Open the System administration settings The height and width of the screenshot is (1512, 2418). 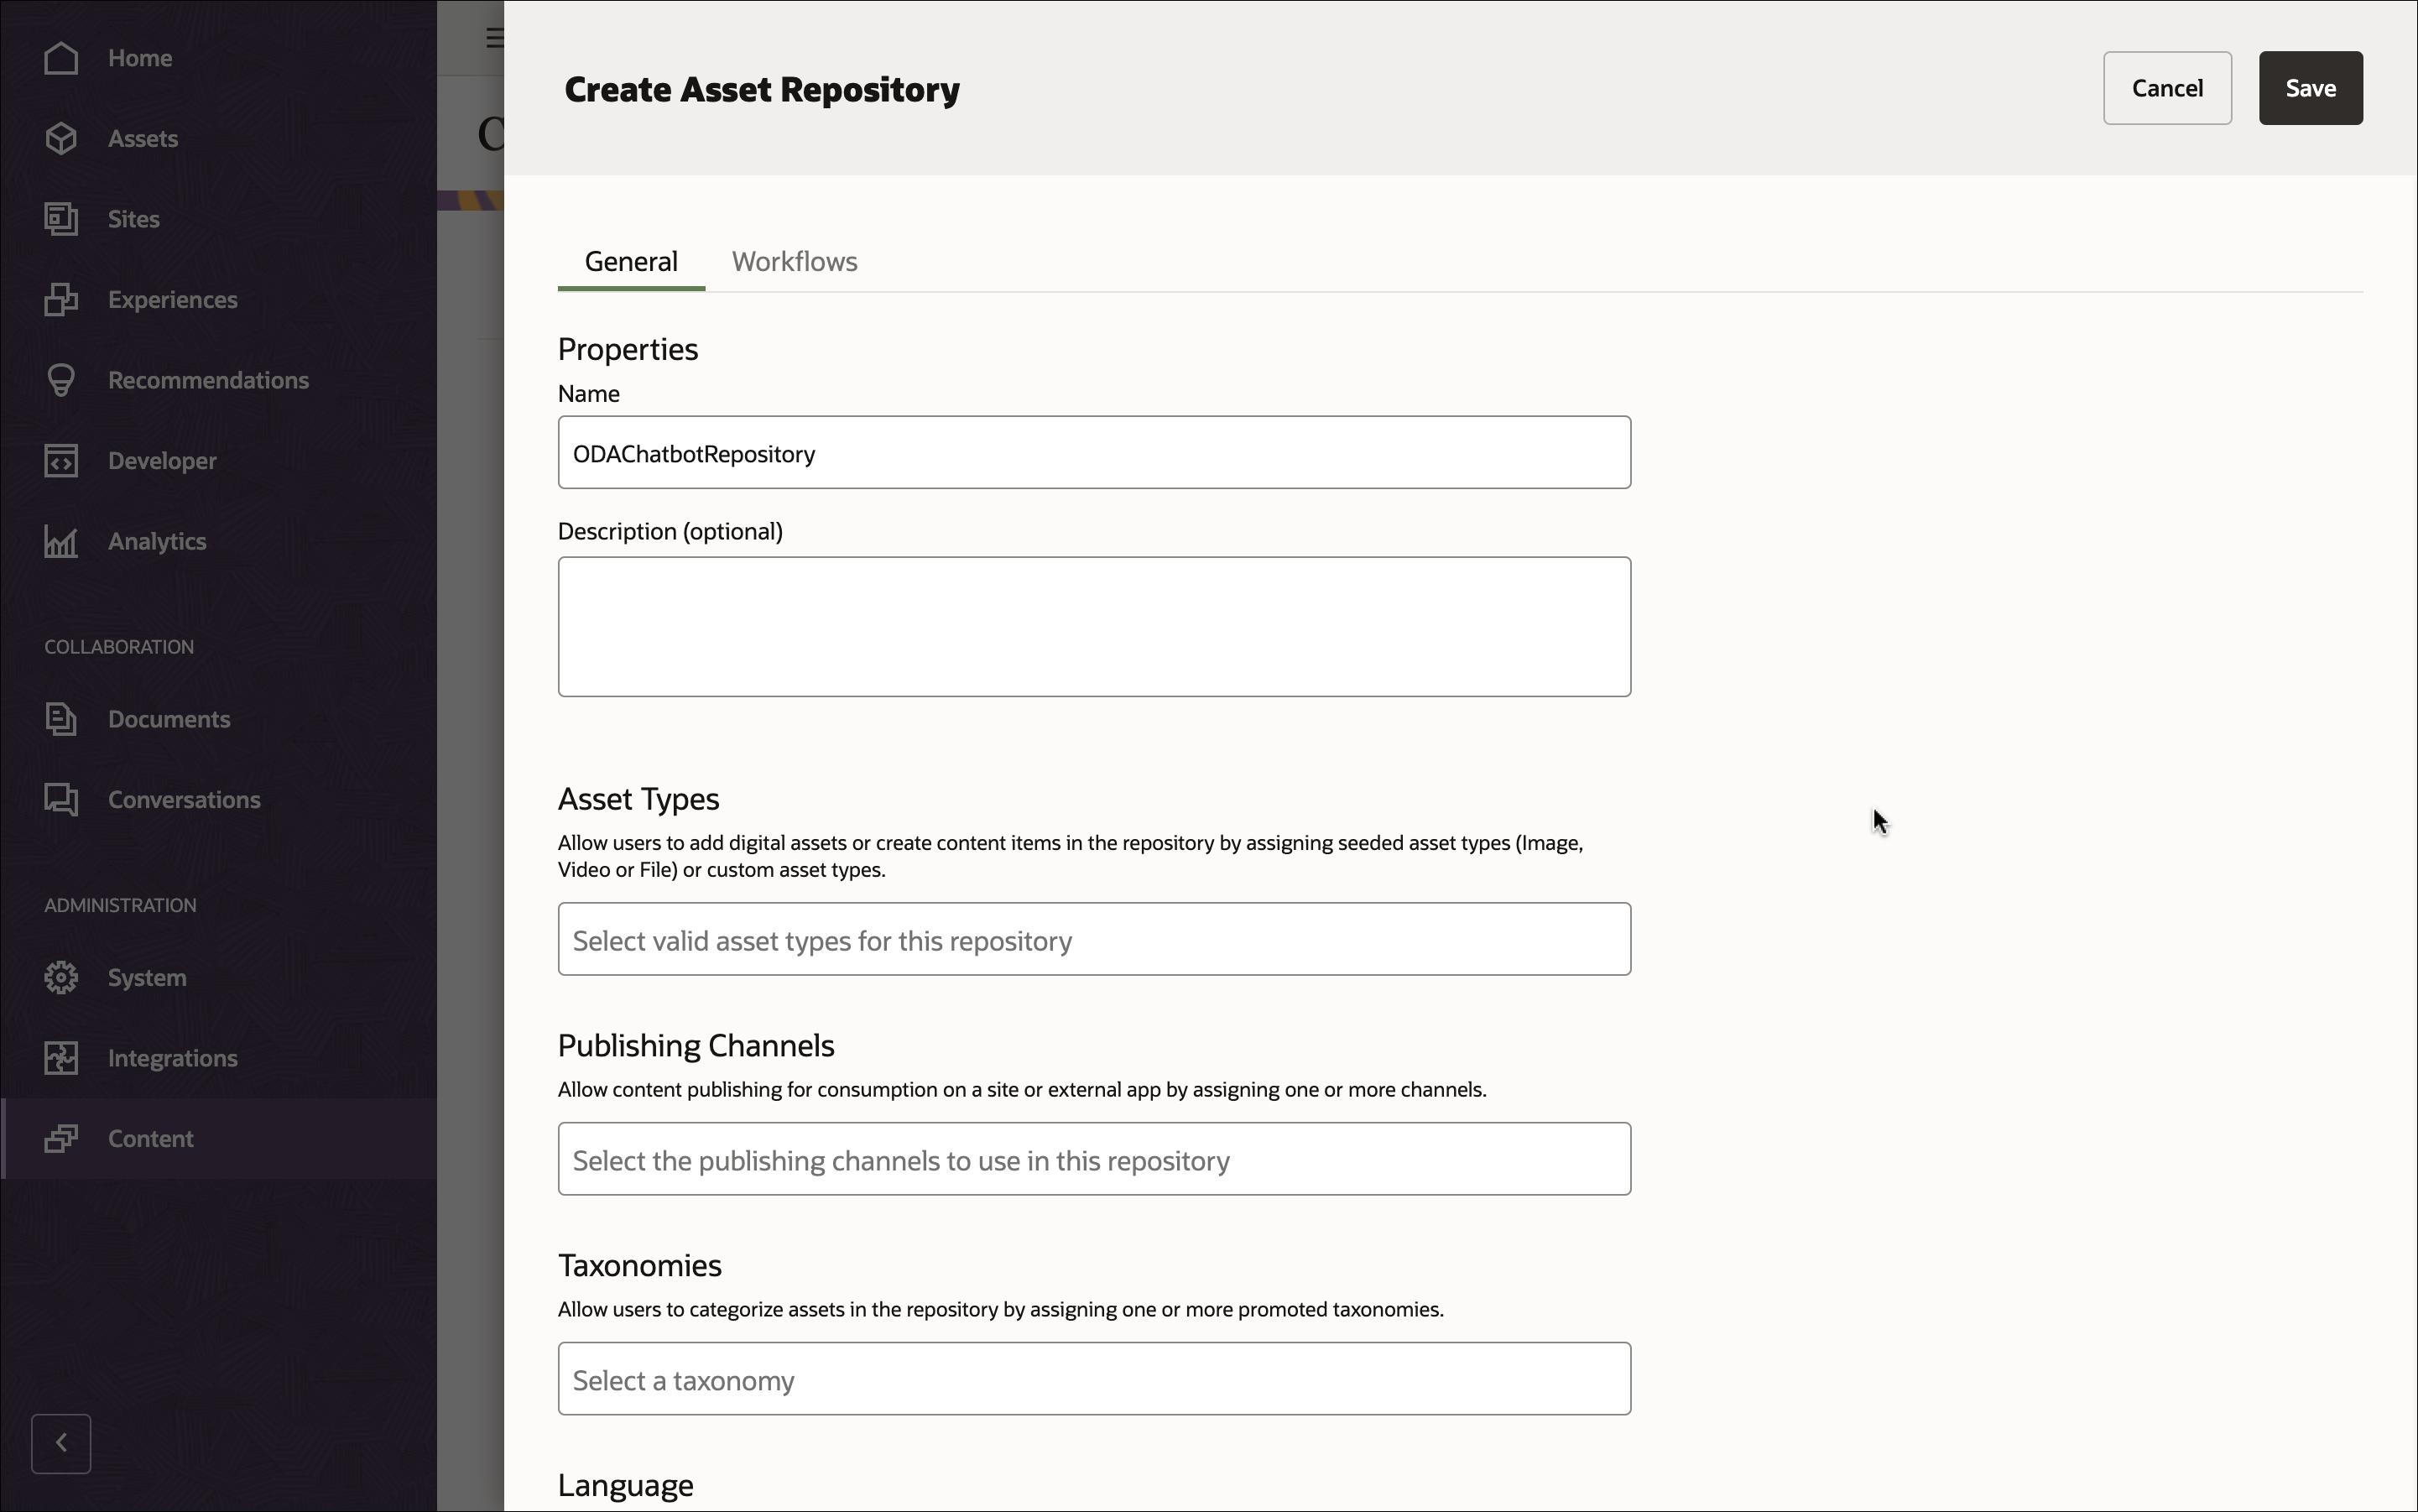(148, 977)
